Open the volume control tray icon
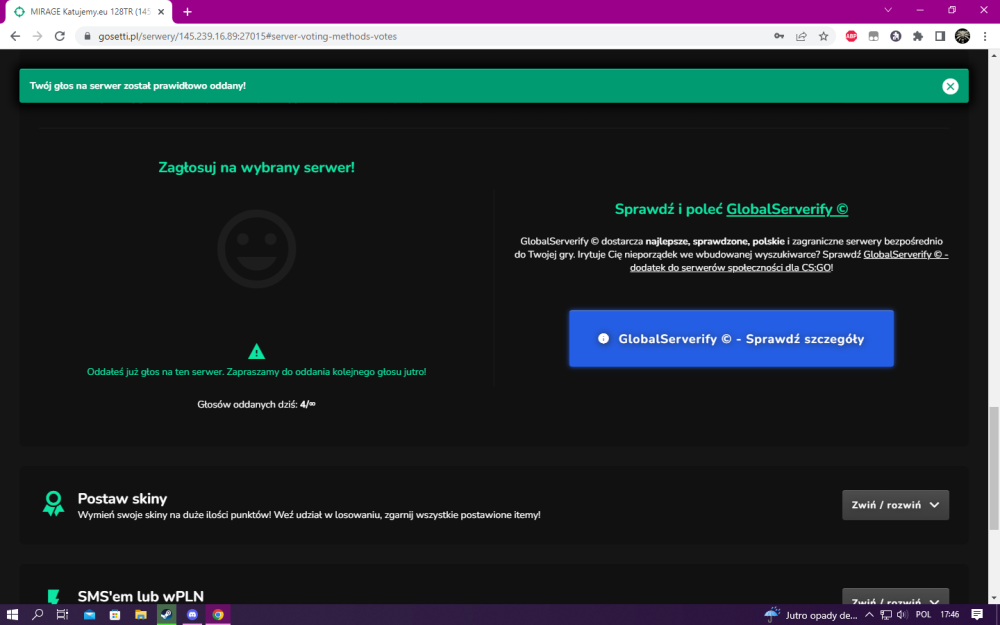Screen dimensions: 1000x625 coord(902,615)
